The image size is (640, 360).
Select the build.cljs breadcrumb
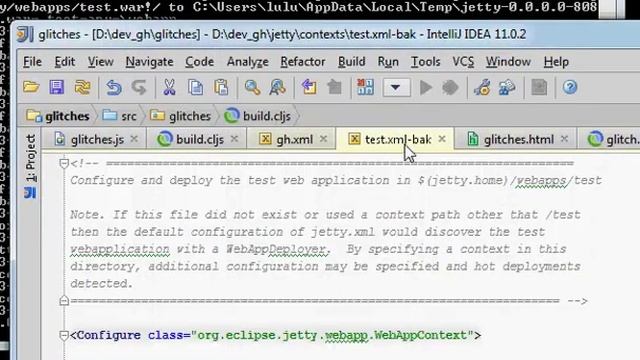coord(258,116)
